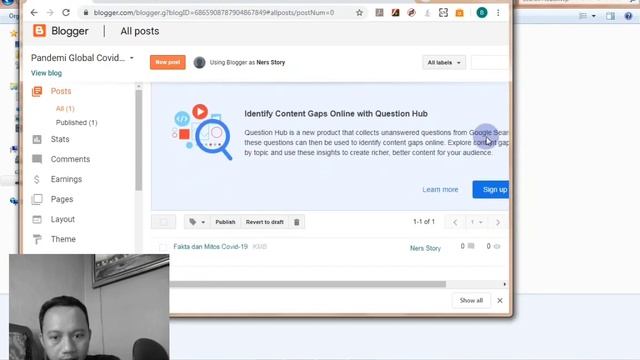This screenshot has height=360, width=640.
Task: Click the Comments sidebar icon
Action: pyautogui.click(x=37, y=159)
